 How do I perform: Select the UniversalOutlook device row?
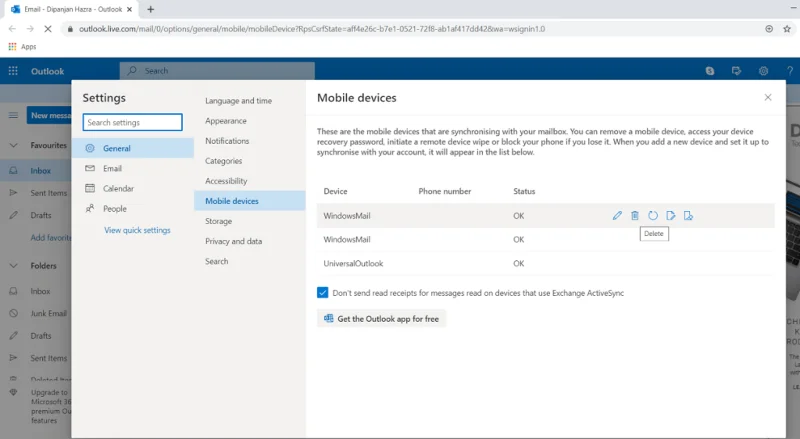pos(545,263)
